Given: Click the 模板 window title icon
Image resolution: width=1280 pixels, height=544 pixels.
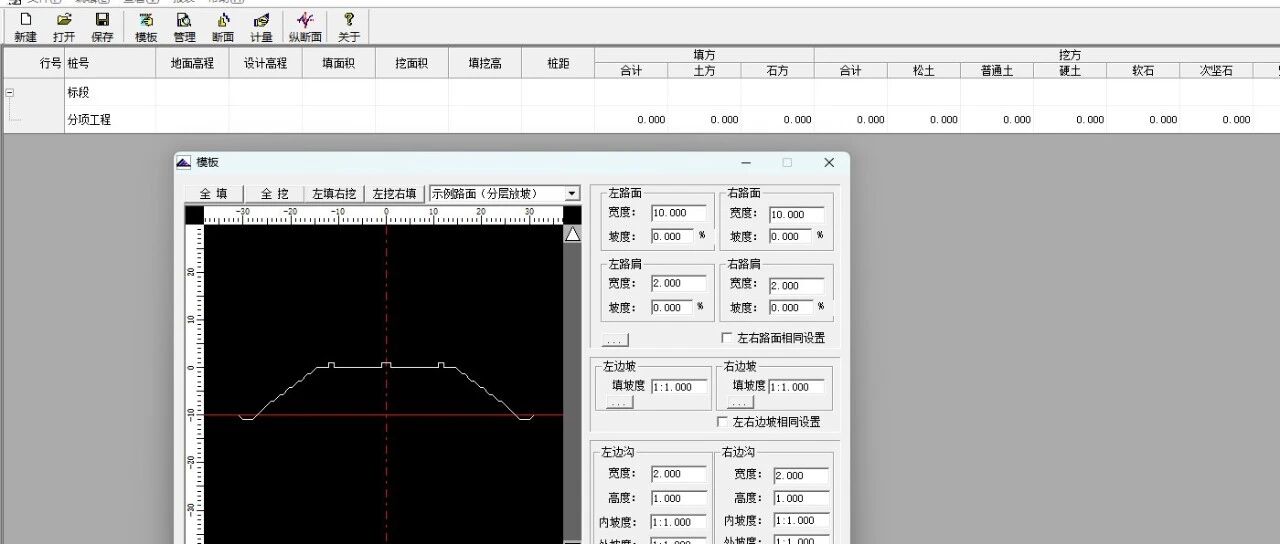Looking at the screenshot, I should 184,162.
